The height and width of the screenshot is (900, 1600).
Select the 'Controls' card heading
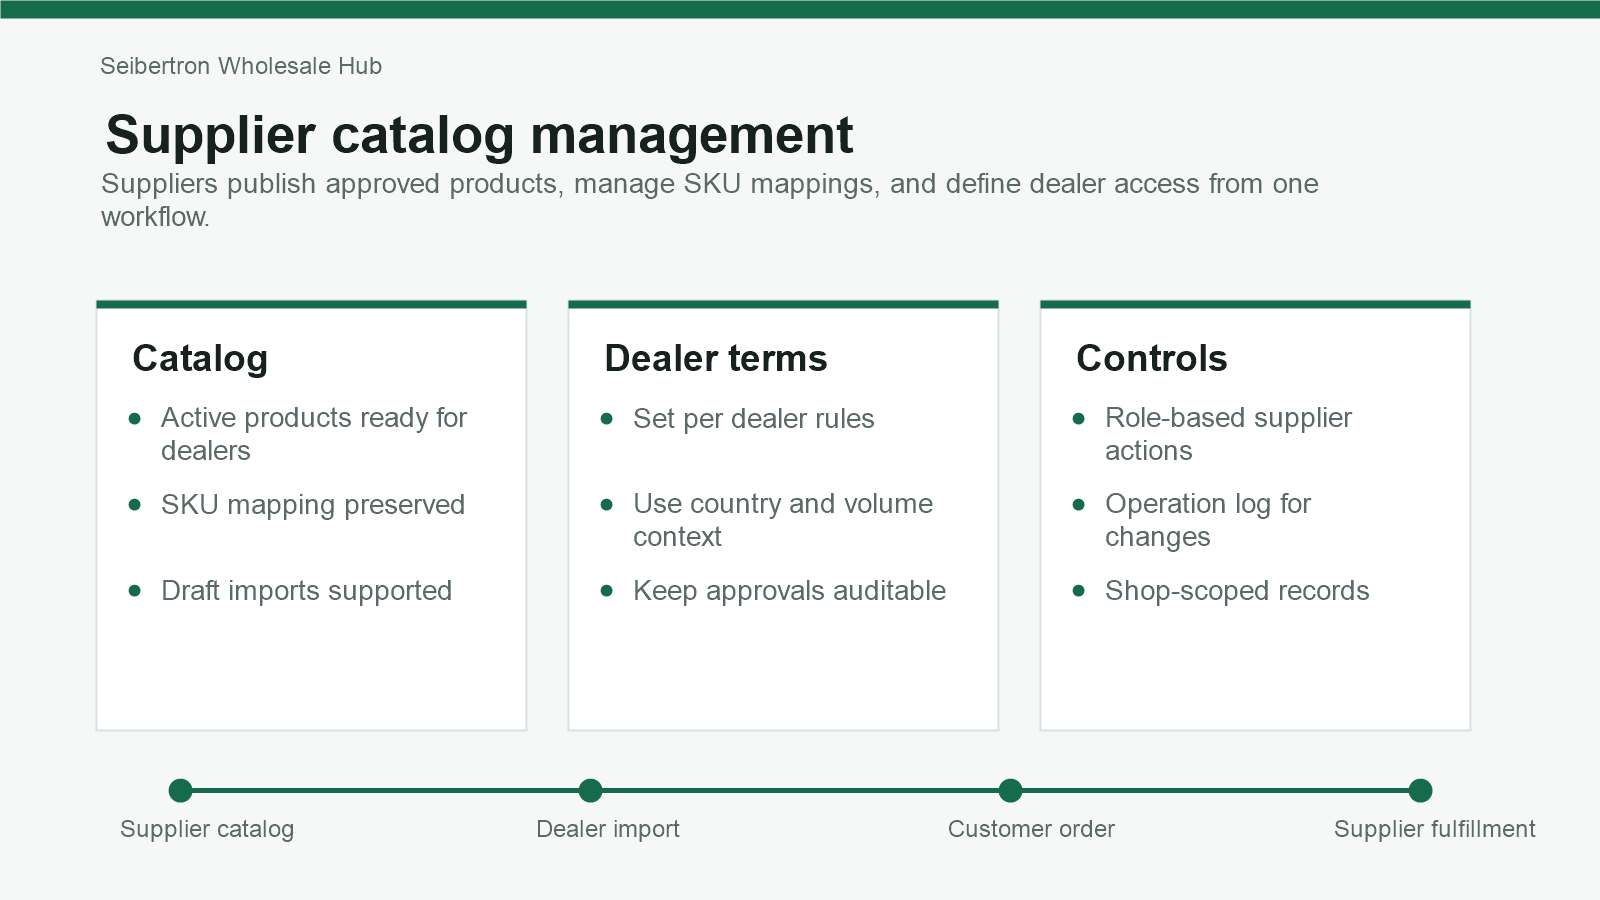point(1152,358)
